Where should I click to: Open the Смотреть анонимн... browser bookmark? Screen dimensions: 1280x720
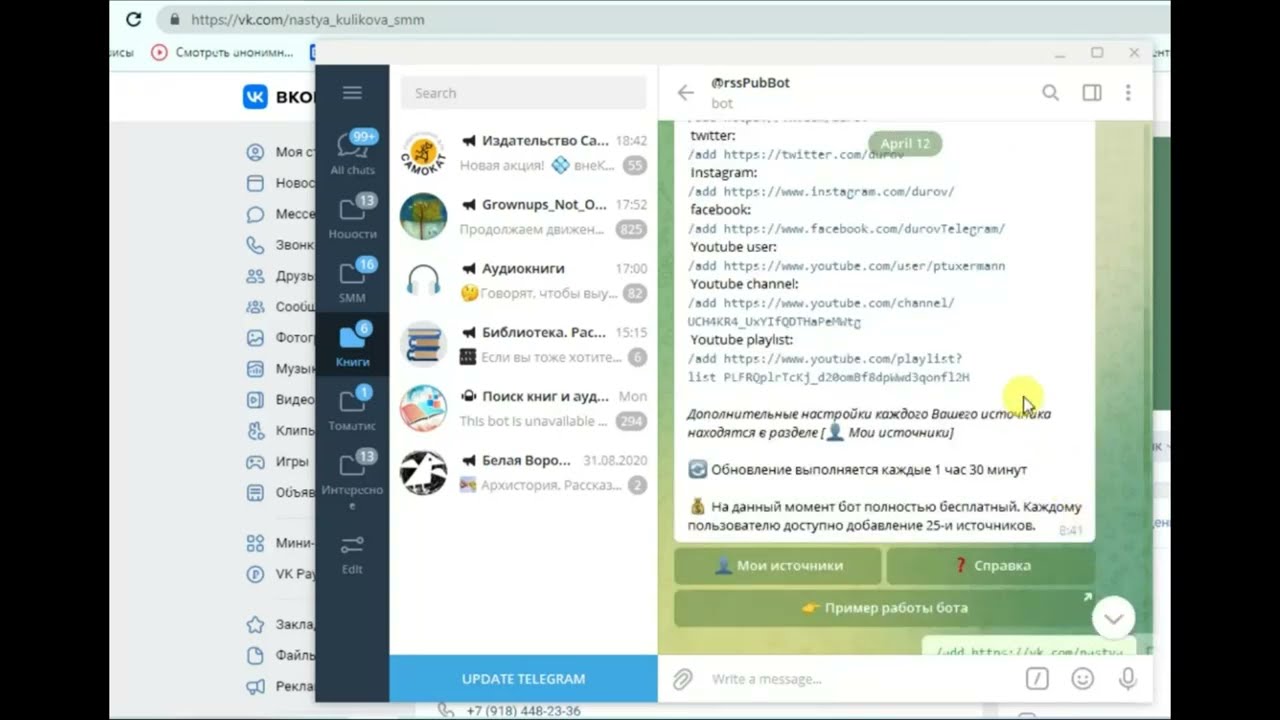point(224,52)
